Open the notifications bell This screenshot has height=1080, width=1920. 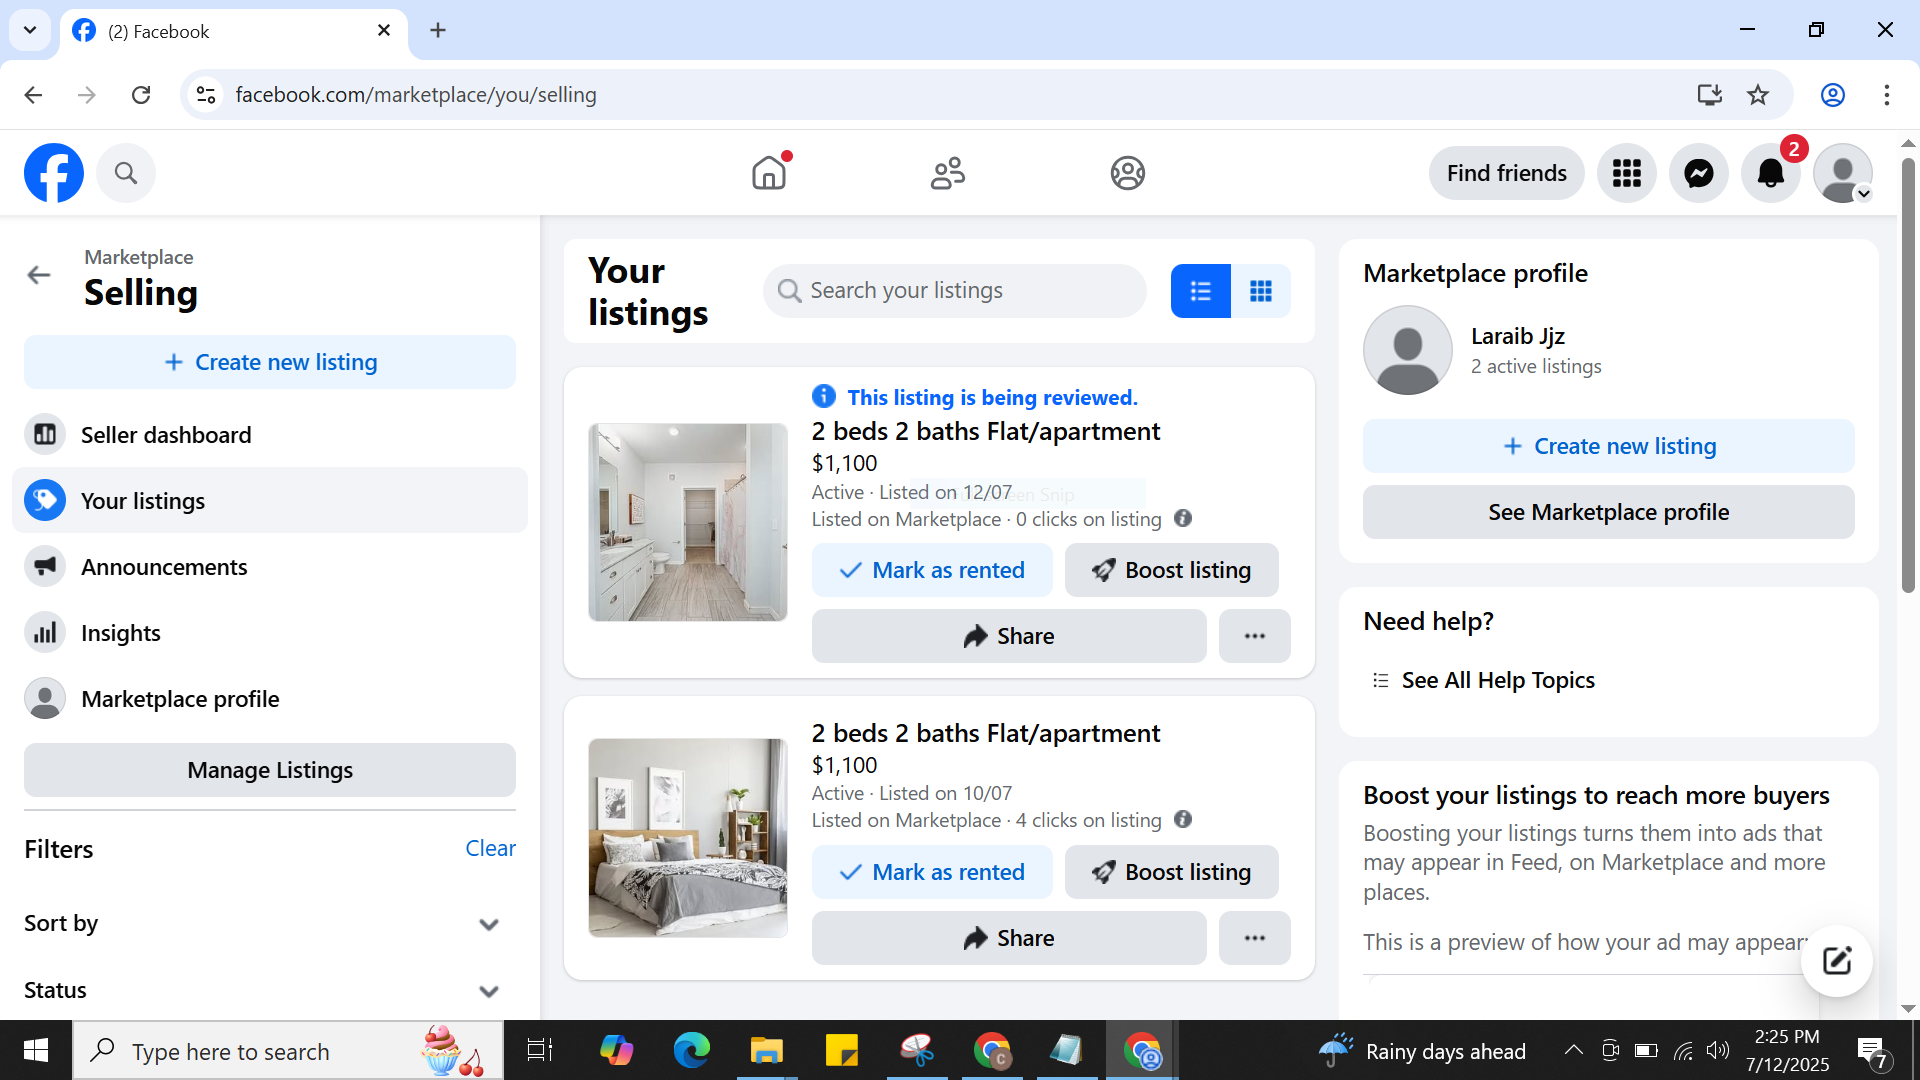[1770, 173]
